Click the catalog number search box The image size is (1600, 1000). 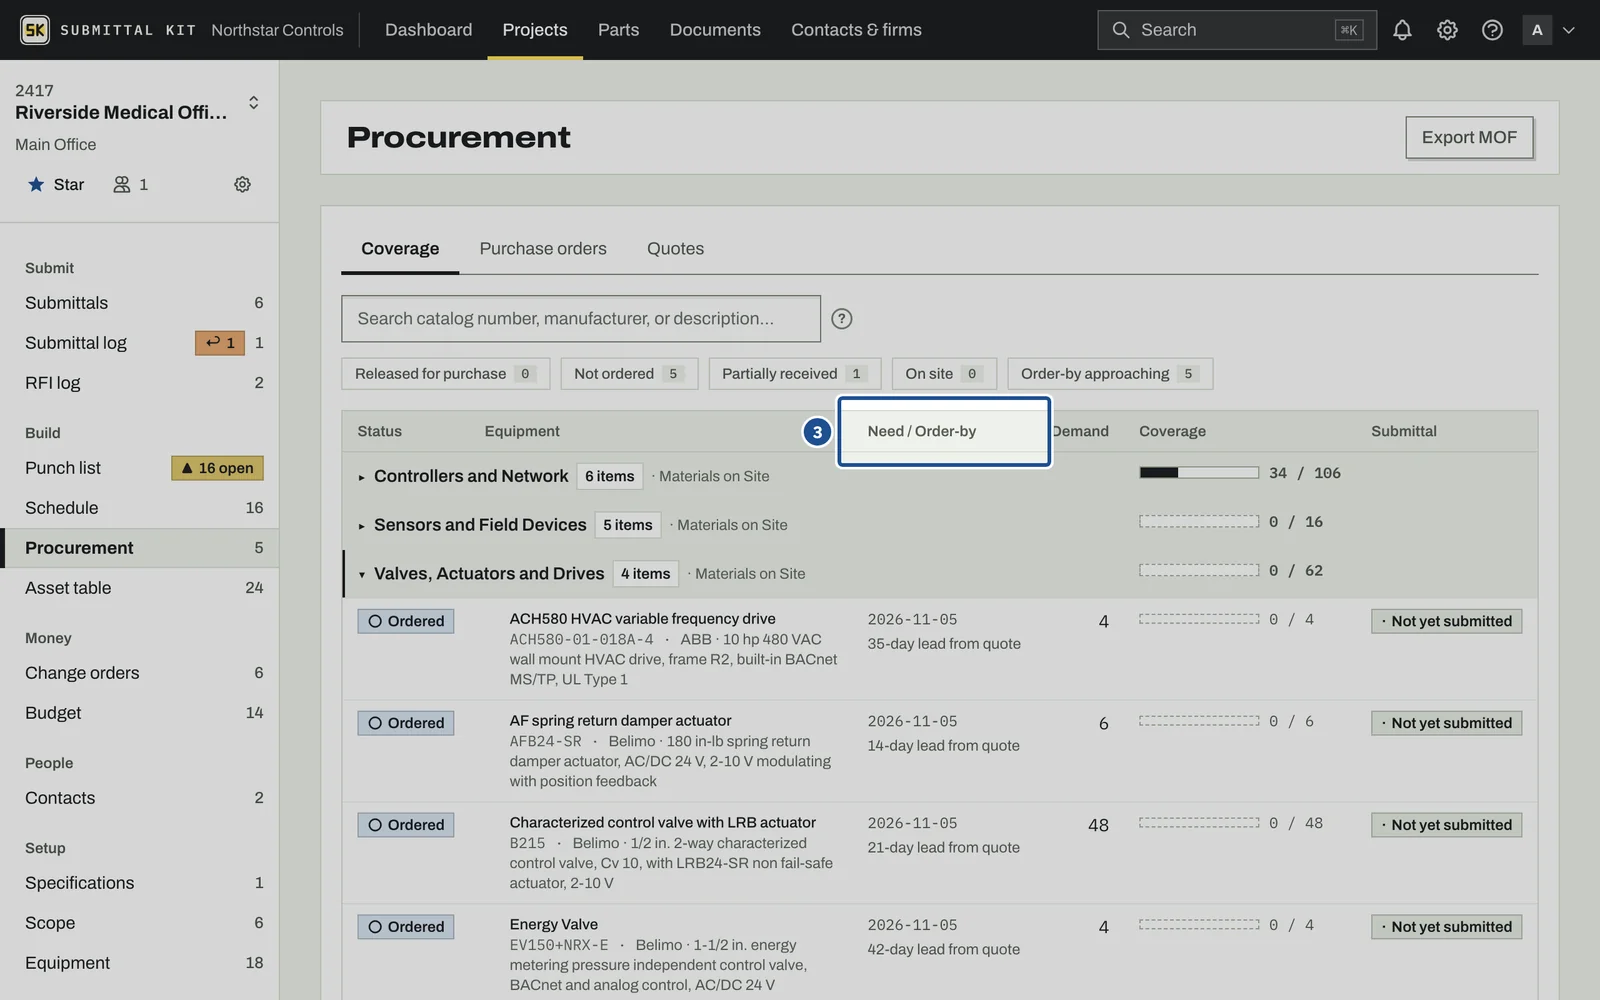click(x=581, y=318)
